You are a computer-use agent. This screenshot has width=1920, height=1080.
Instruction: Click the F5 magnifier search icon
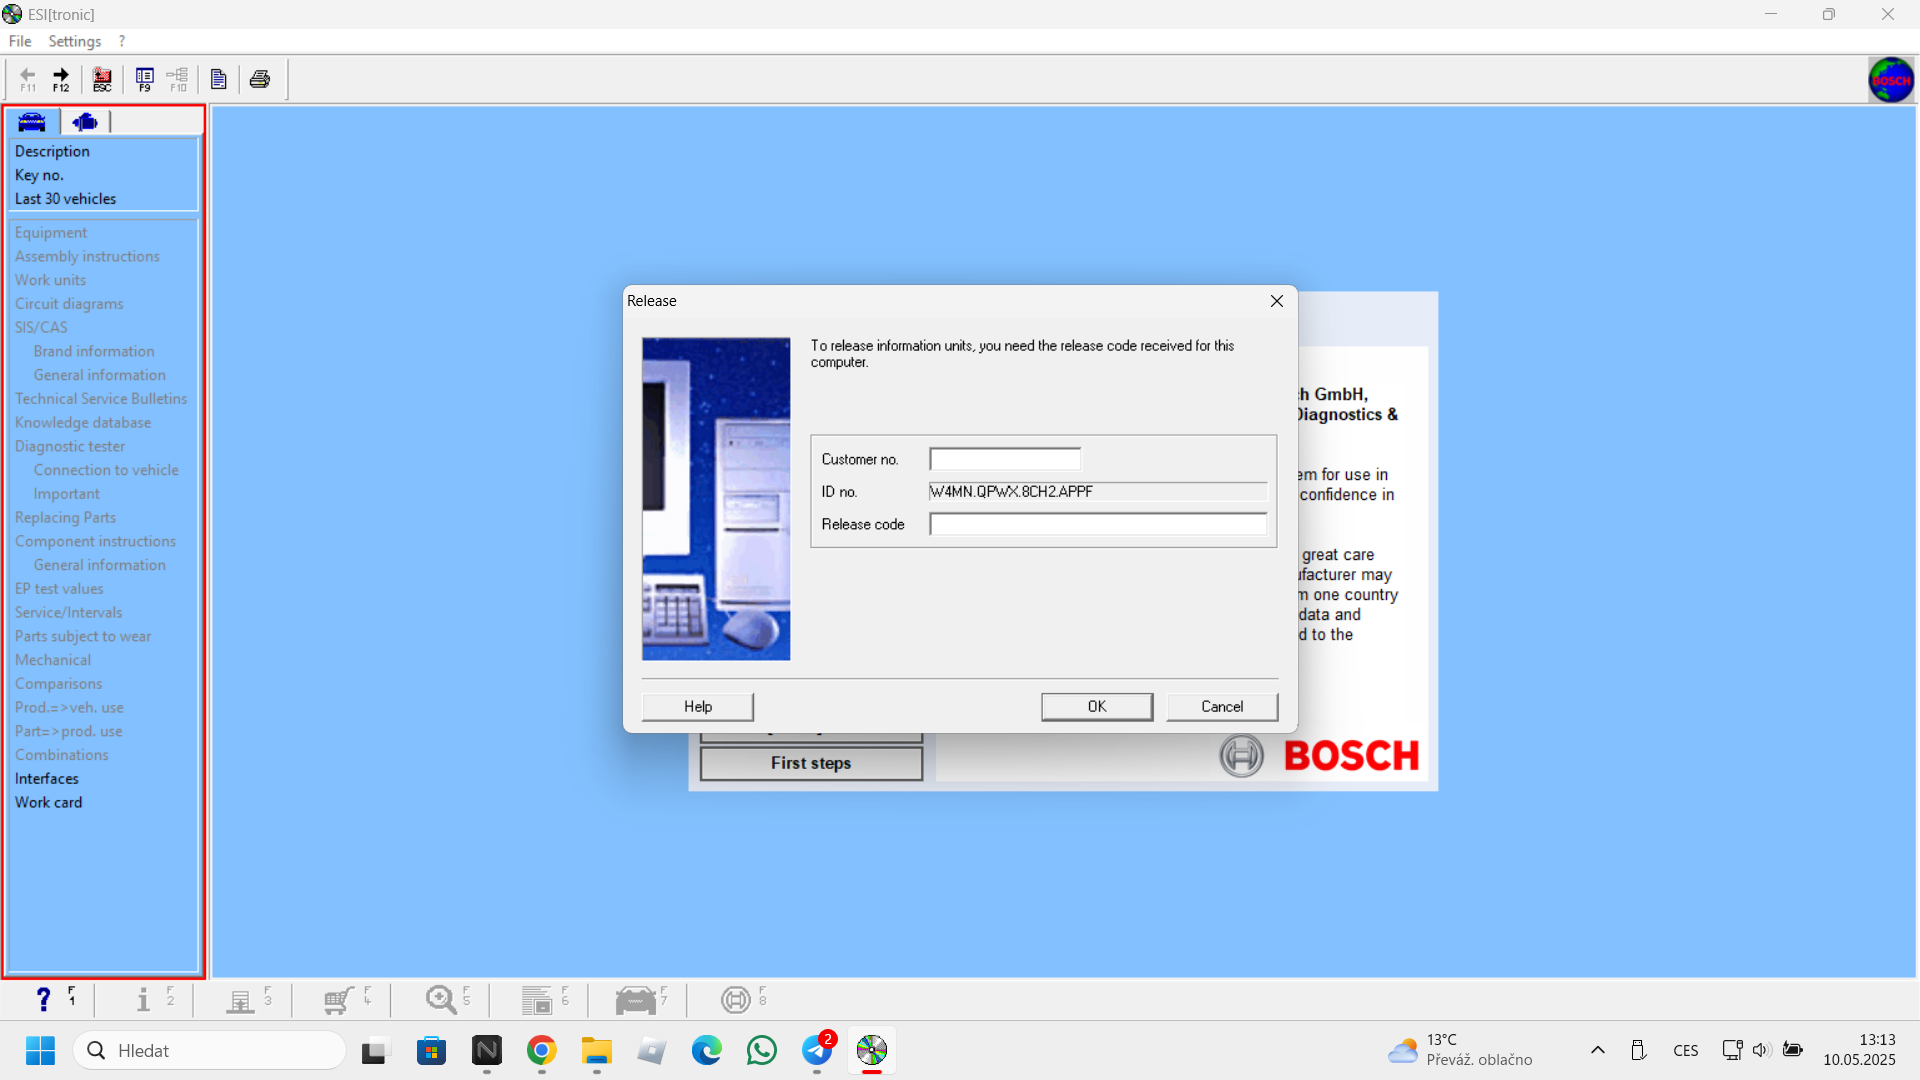point(440,999)
